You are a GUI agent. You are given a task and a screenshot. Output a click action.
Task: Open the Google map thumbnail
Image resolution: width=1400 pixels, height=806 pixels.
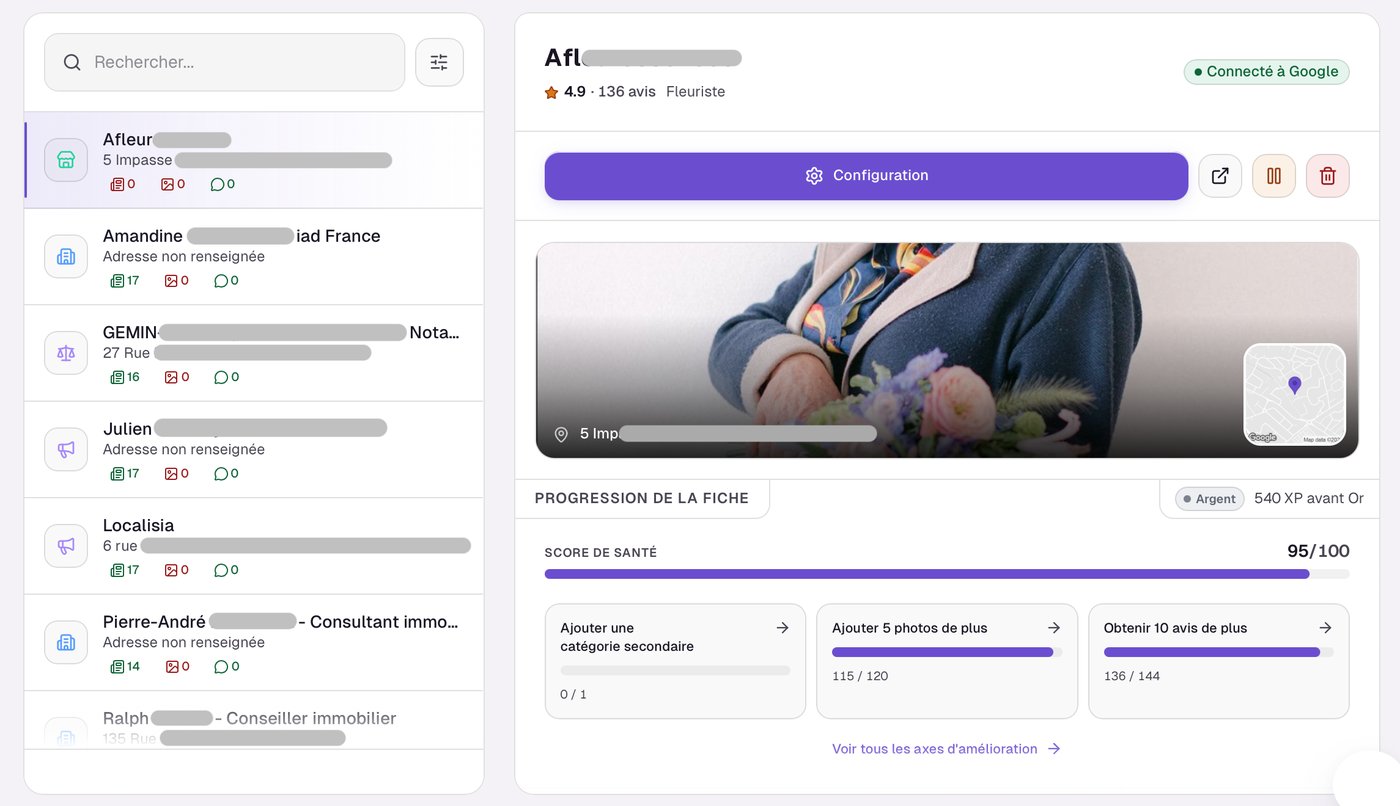point(1294,395)
